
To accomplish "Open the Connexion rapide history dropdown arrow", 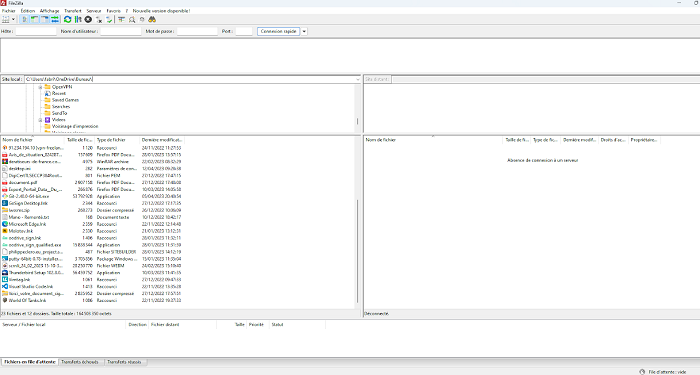I will coord(304,31).
